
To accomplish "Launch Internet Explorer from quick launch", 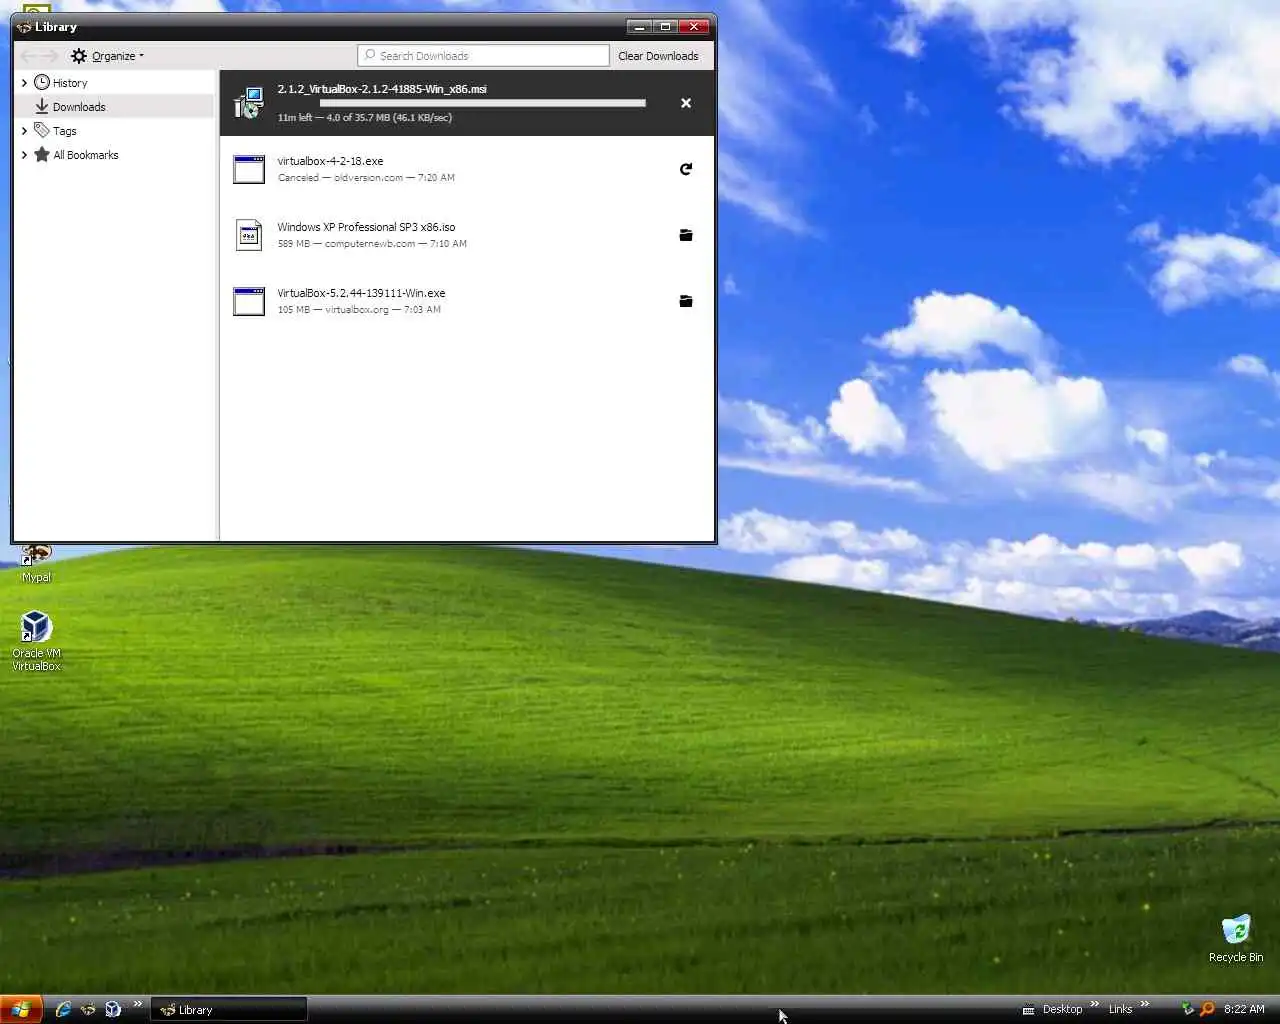I will (x=63, y=1009).
